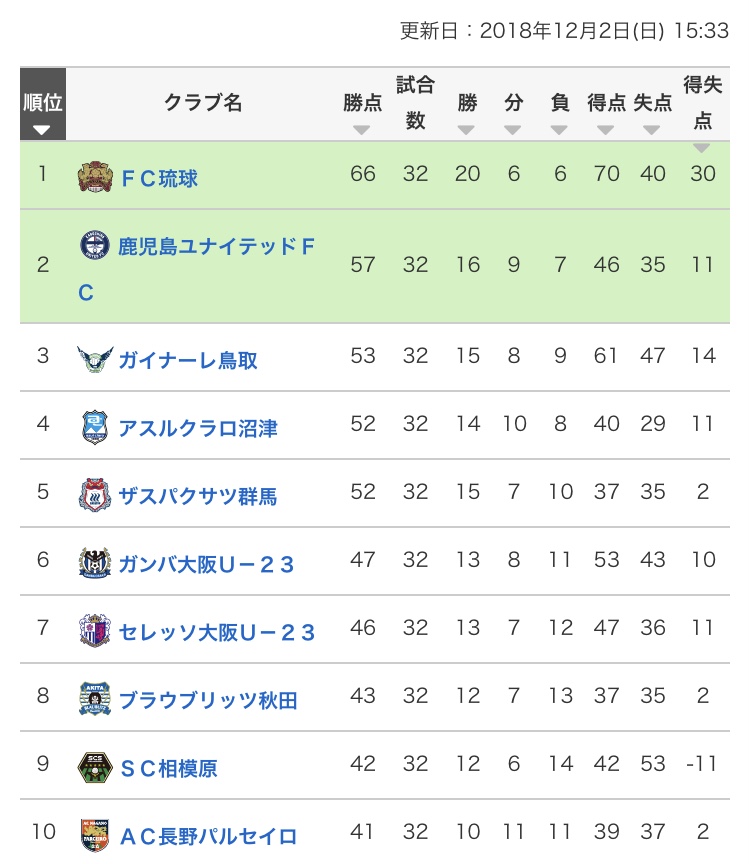
Task: Click the 勝 wins column header
Action: (x=467, y=103)
